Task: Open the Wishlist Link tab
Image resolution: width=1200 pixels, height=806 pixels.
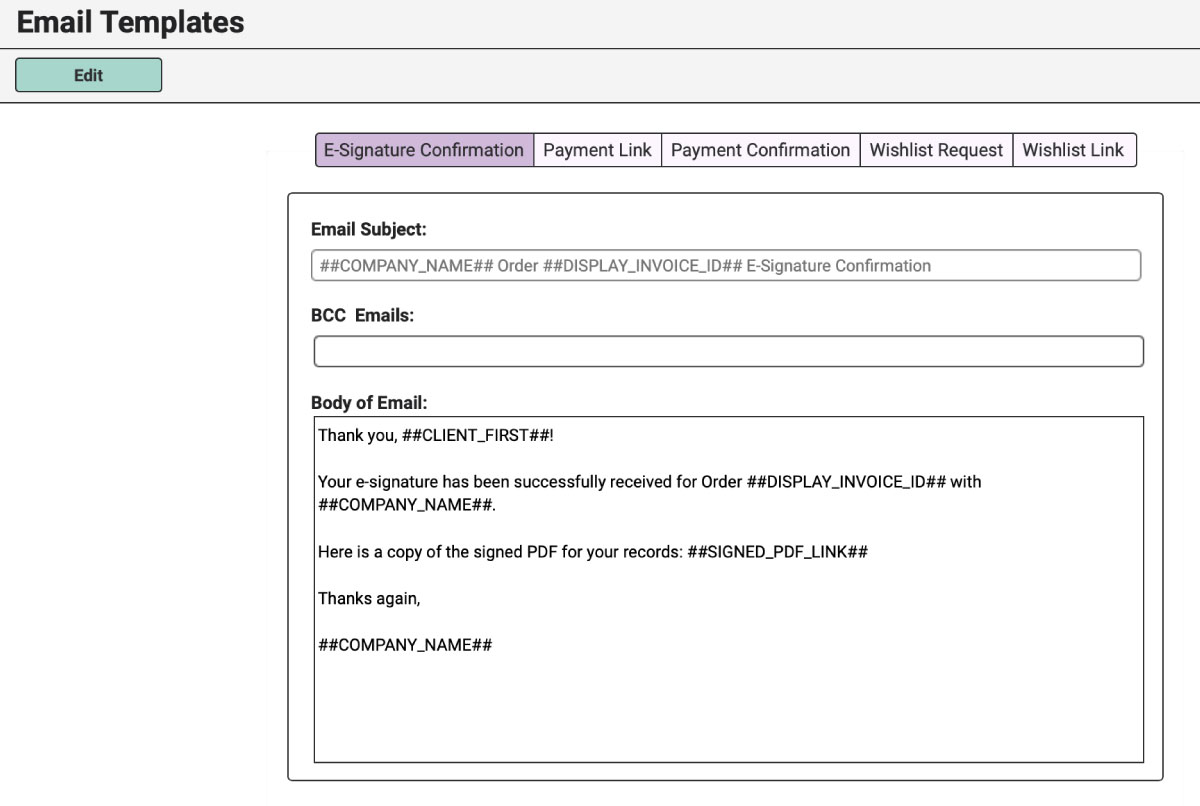Action: 1074,150
